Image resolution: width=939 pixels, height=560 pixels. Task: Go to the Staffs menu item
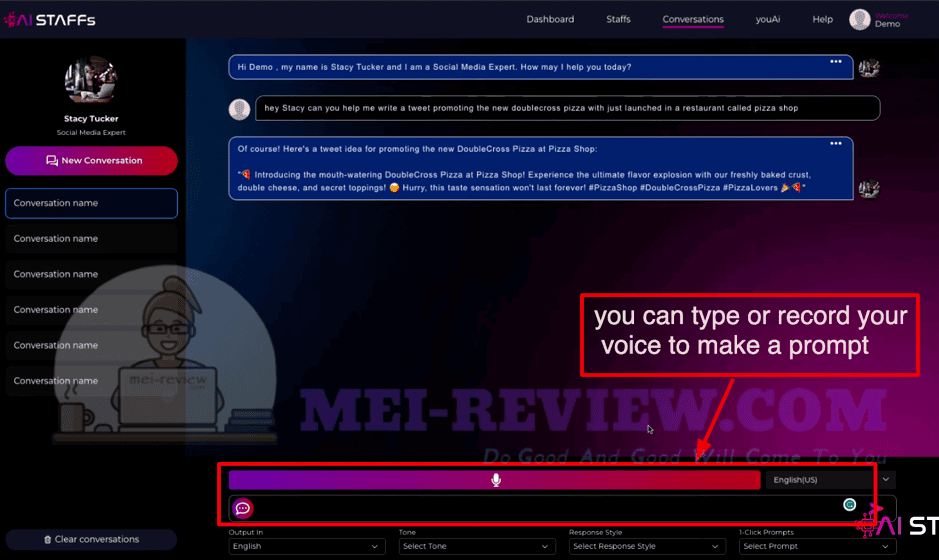[x=618, y=19]
